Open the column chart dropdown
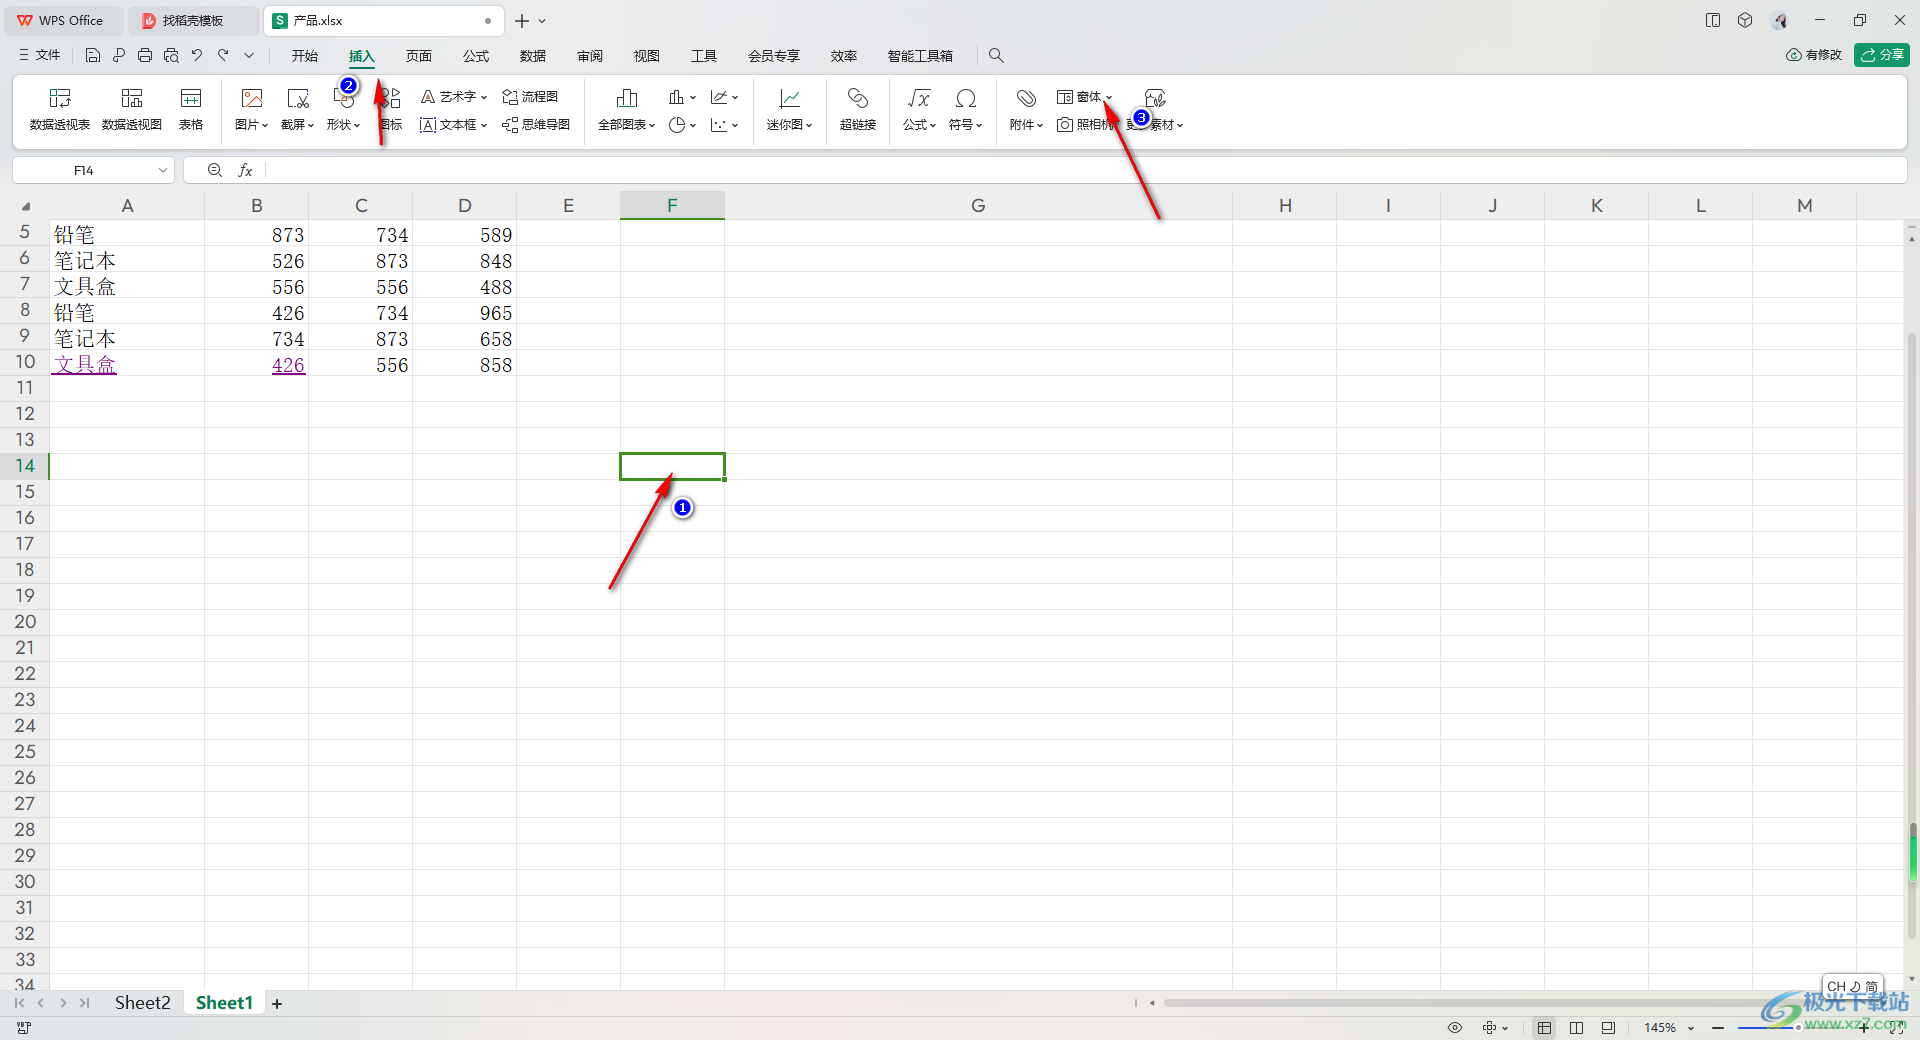The image size is (1920, 1040). (682, 97)
